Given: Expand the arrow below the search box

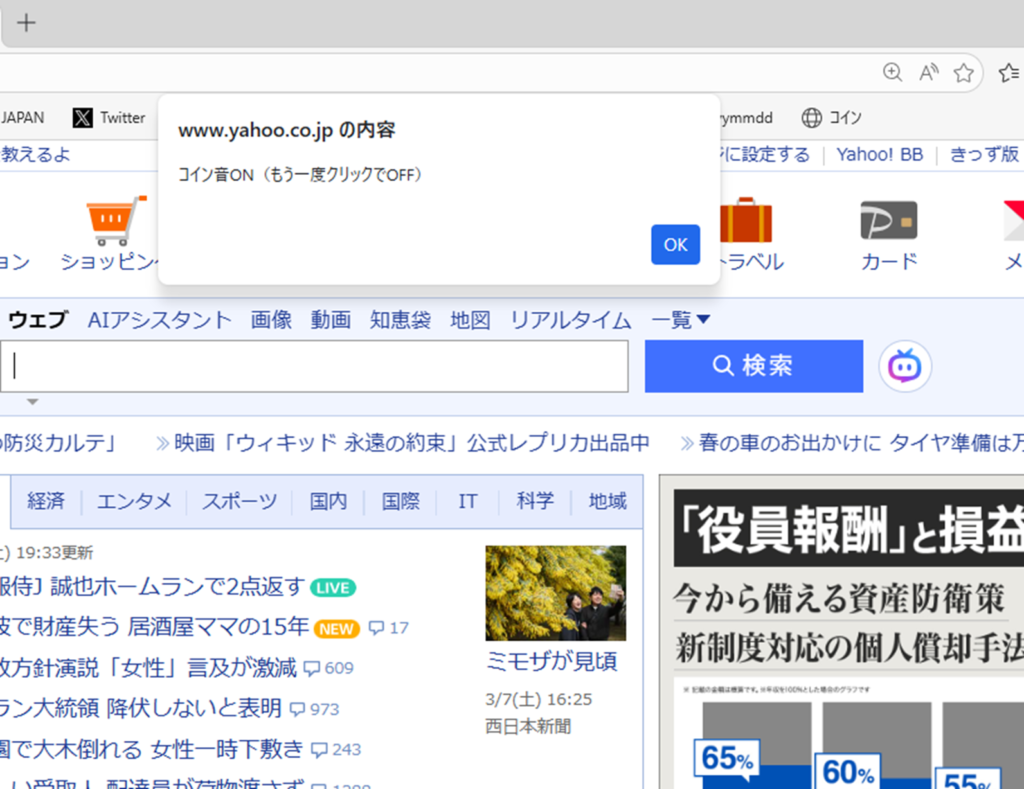Looking at the screenshot, I should tap(32, 402).
